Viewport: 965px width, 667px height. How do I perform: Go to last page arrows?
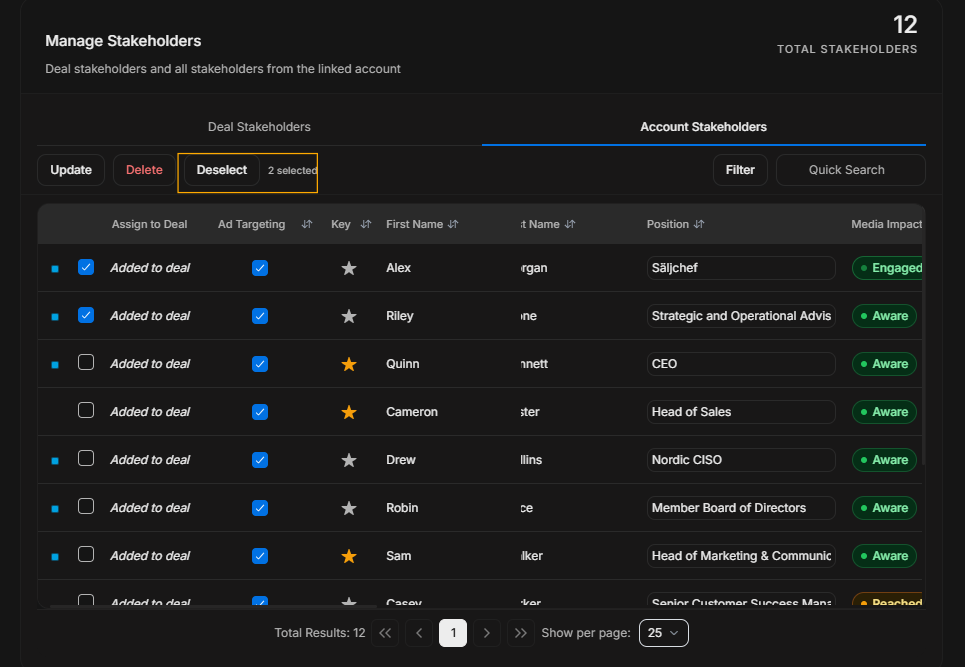pos(521,633)
